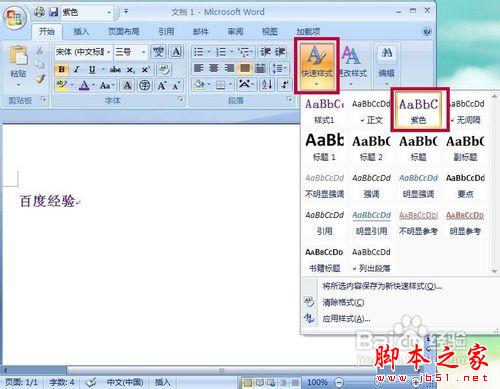Align text right
Viewport: 500px width, 389px height.
229,68
